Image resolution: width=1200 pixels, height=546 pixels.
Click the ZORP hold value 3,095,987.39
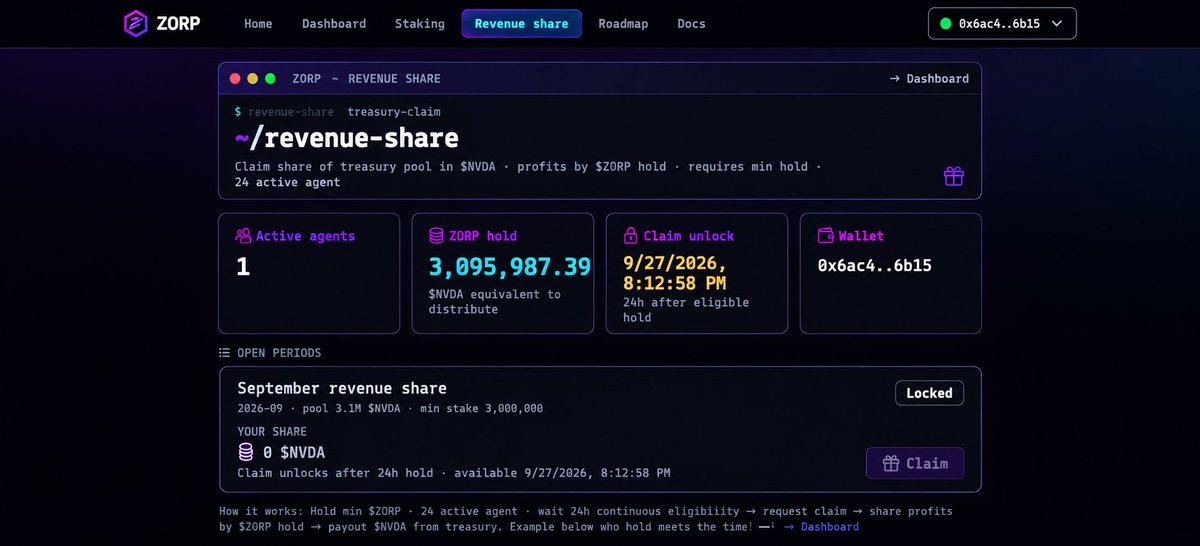(x=510, y=267)
